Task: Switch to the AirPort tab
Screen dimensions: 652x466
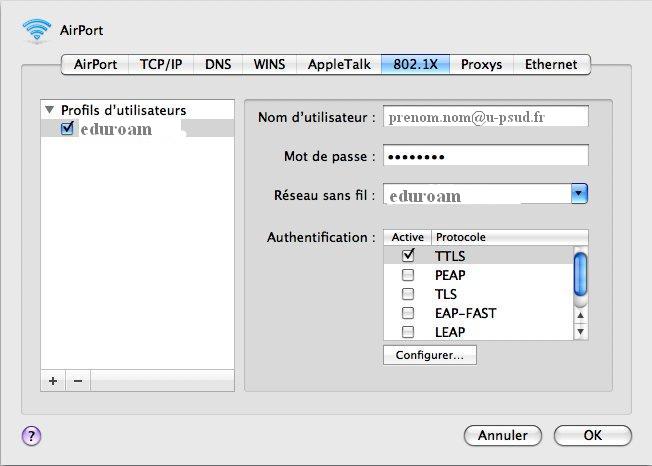Action: pyautogui.click(x=95, y=64)
